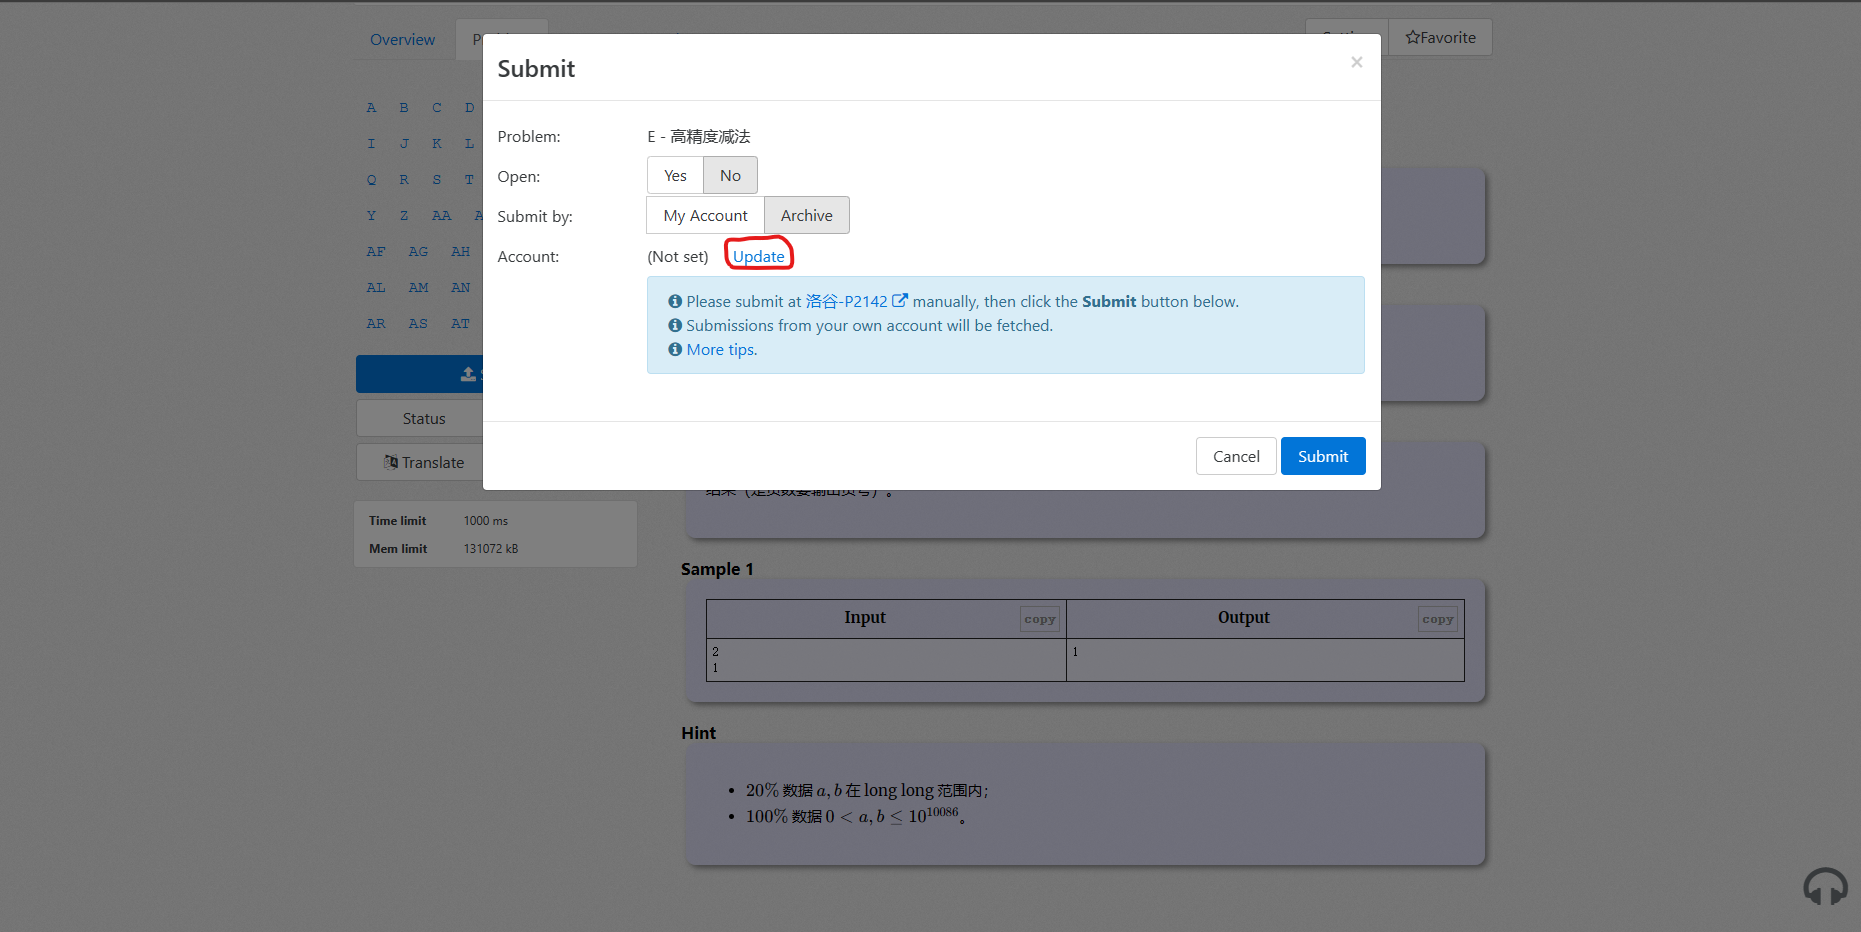Open problem J in the problem list
This screenshot has width=1861, height=932.
tap(404, 143)
